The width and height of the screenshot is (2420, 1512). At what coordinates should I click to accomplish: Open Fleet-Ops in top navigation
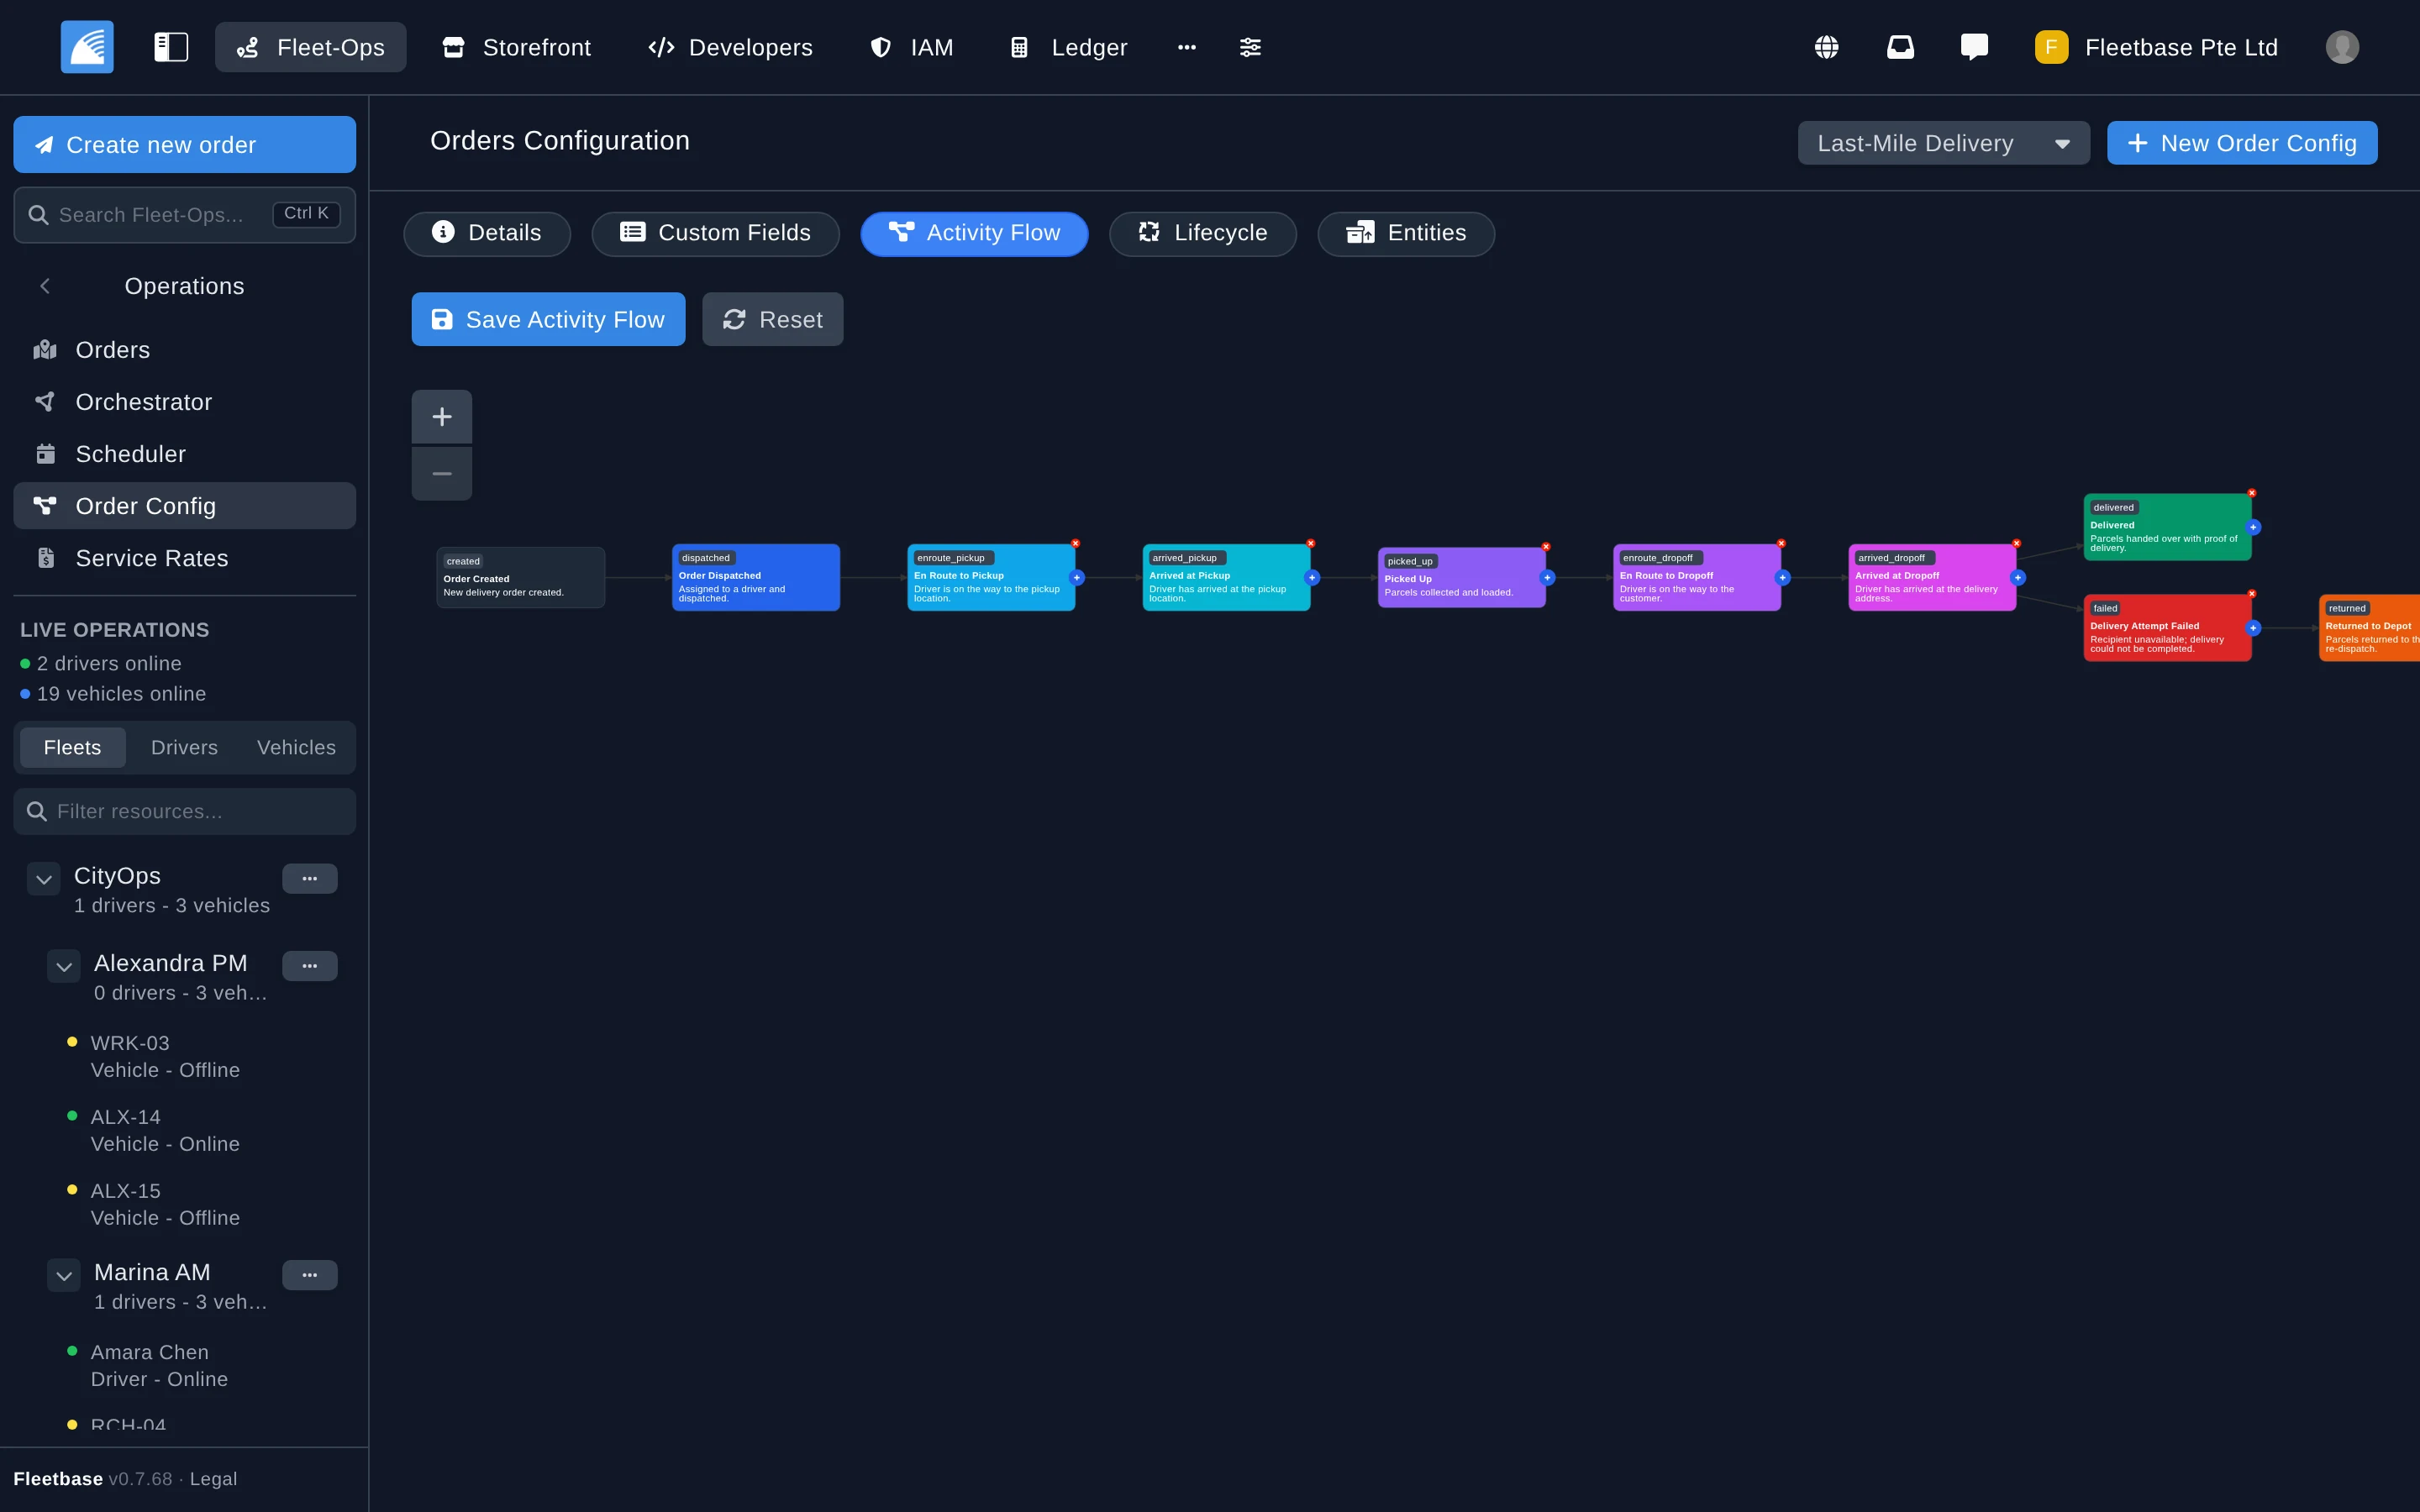click(311, 47)
